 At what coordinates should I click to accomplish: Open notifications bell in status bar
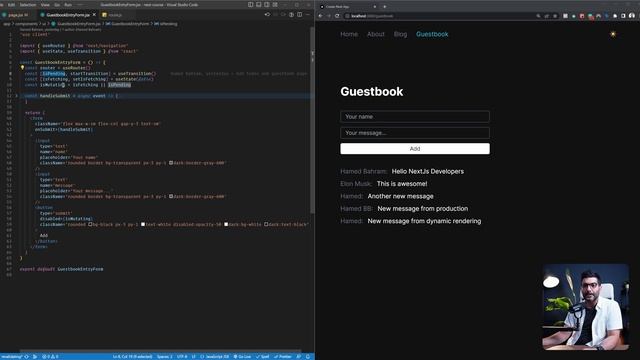click(308, 356)
